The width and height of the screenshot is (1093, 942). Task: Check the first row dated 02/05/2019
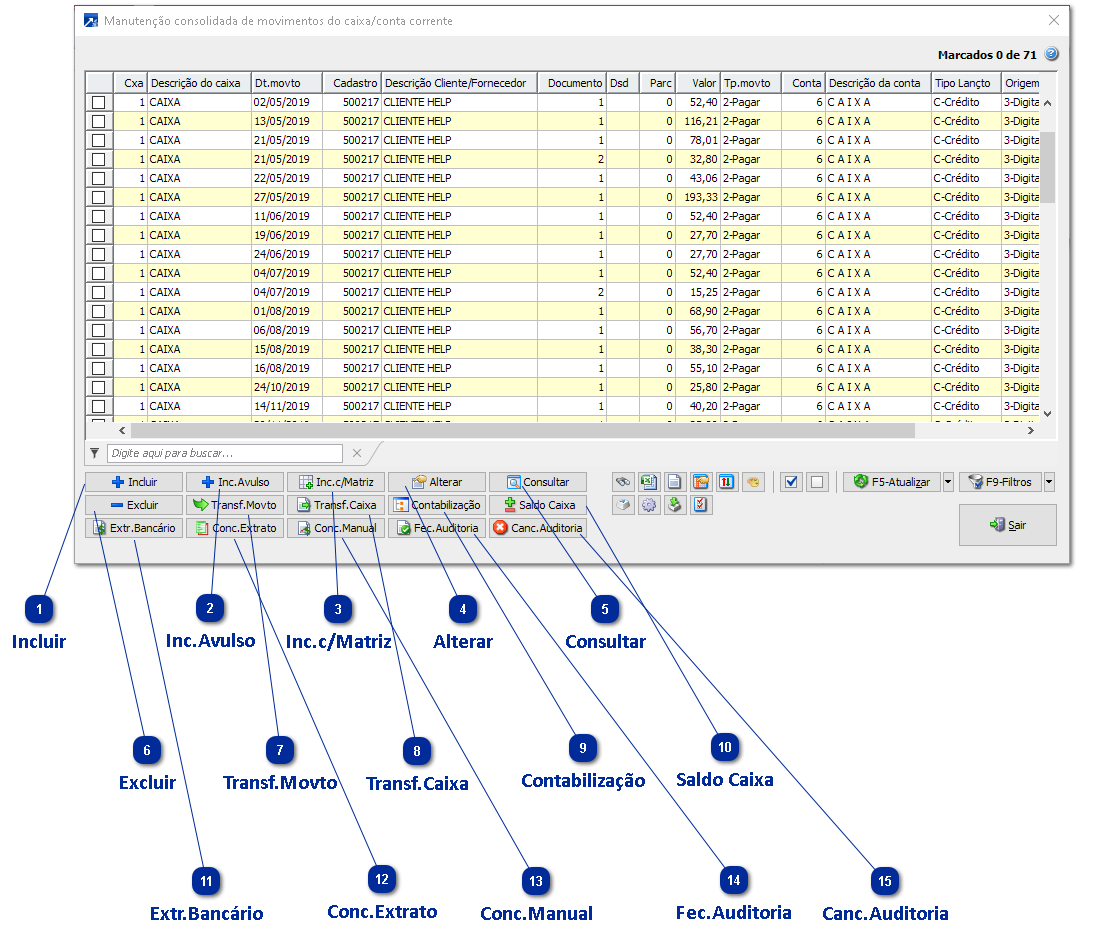(x=98, y=102)
